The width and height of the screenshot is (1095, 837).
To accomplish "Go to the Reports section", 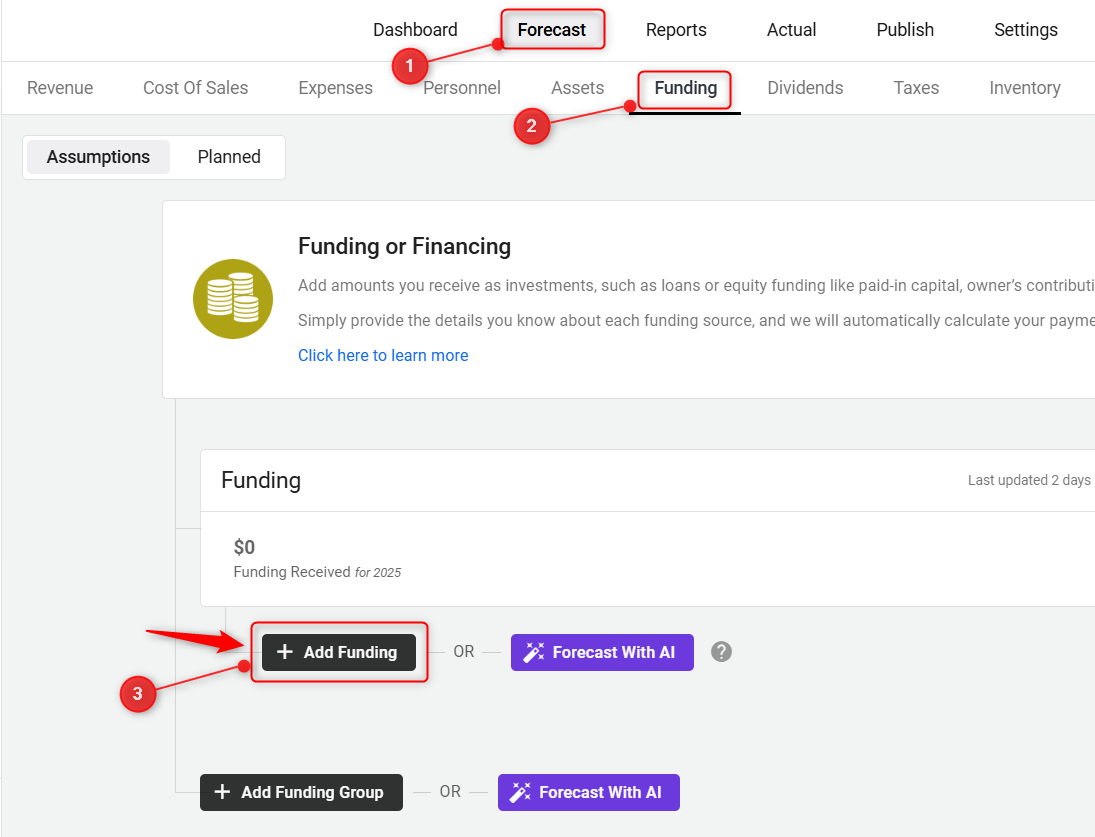I will tap(676, 30).
